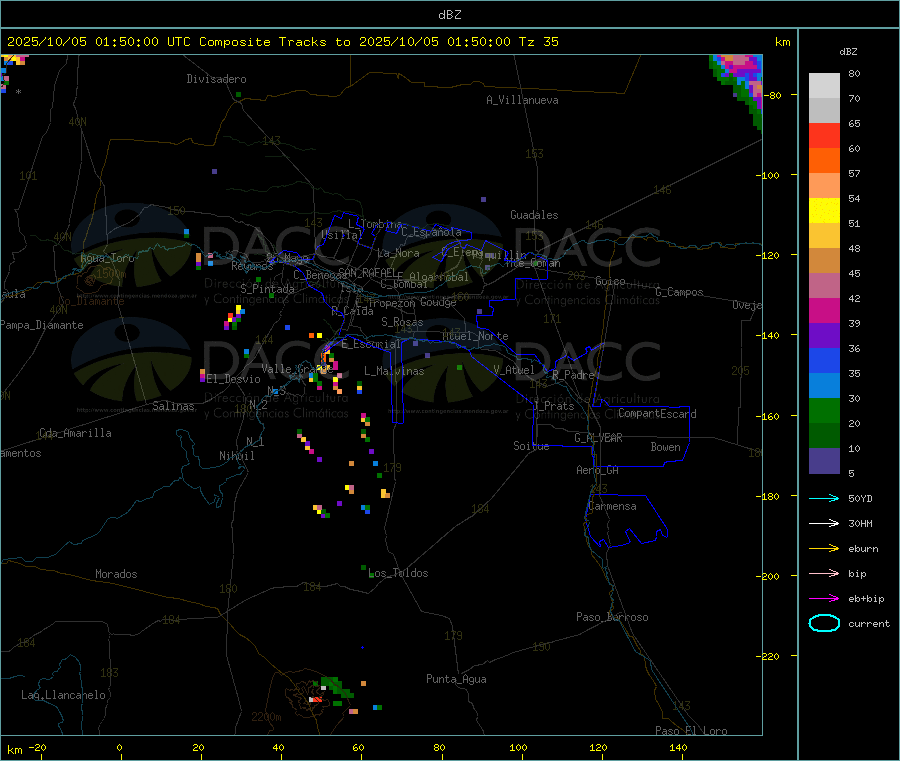
Task: Click the cyan 'current' ellipse legend symbol
Action: 824,623
